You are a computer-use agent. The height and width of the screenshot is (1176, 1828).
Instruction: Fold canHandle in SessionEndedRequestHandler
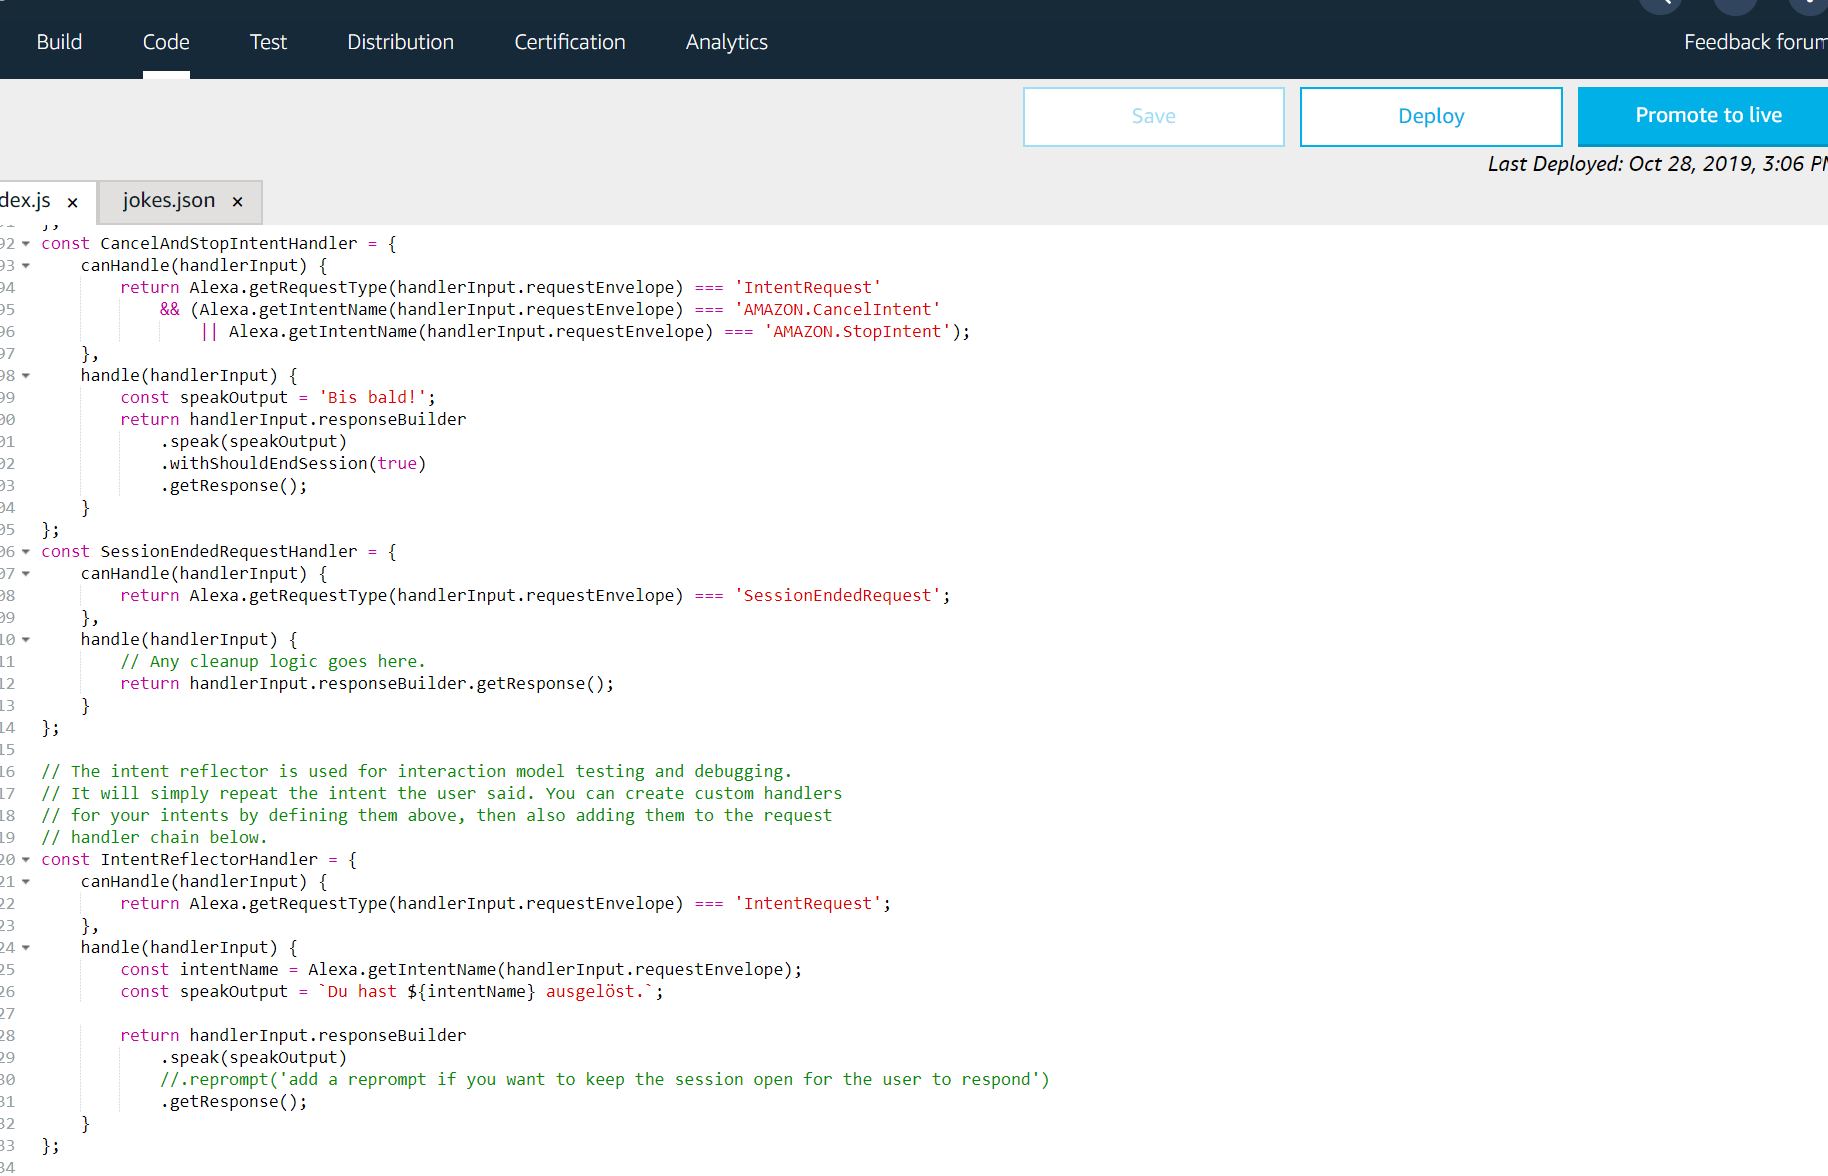tap(26, 574)
